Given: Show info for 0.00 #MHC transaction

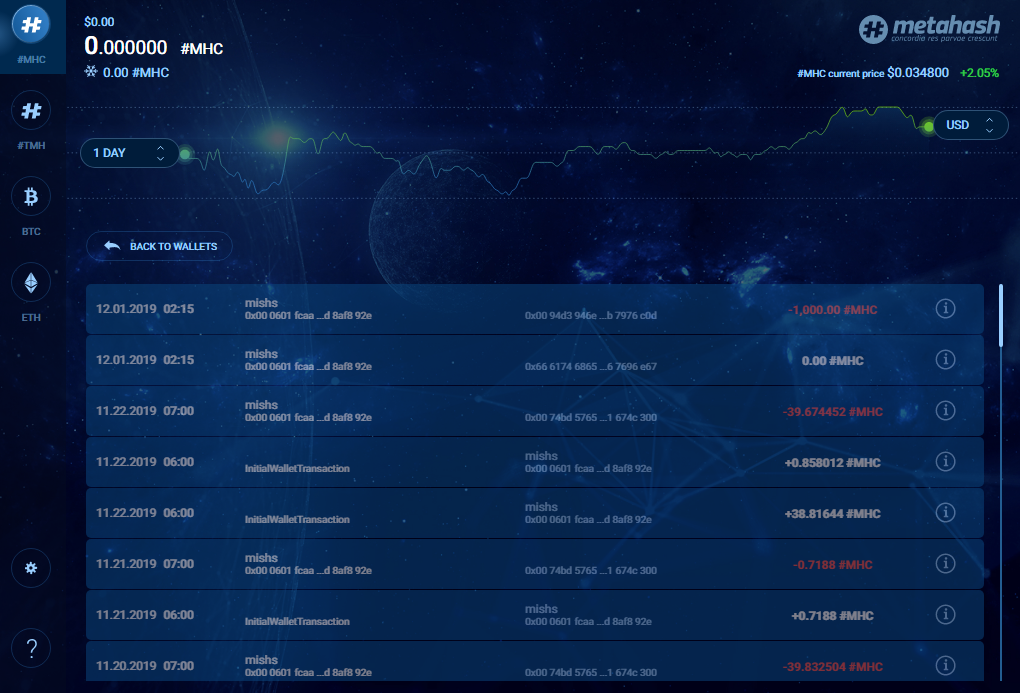Looking at the screenshot, I should point(945,359).
